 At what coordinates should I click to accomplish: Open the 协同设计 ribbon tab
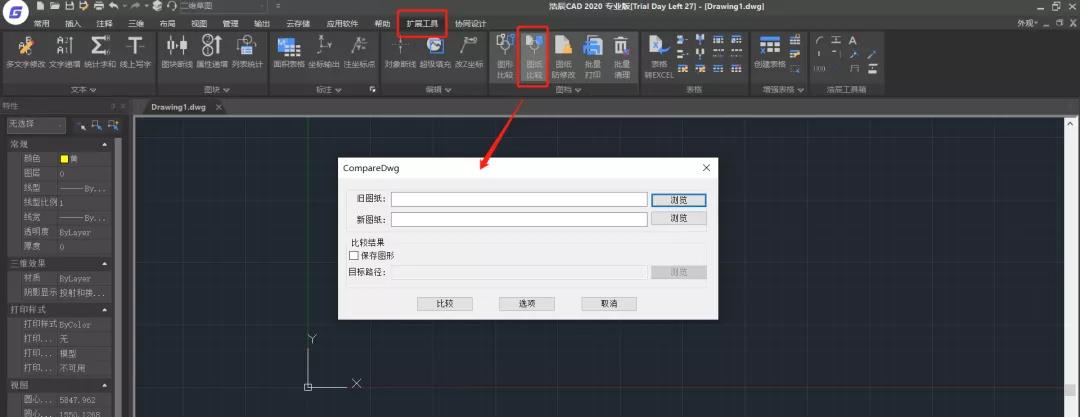(x=470, y=22)
